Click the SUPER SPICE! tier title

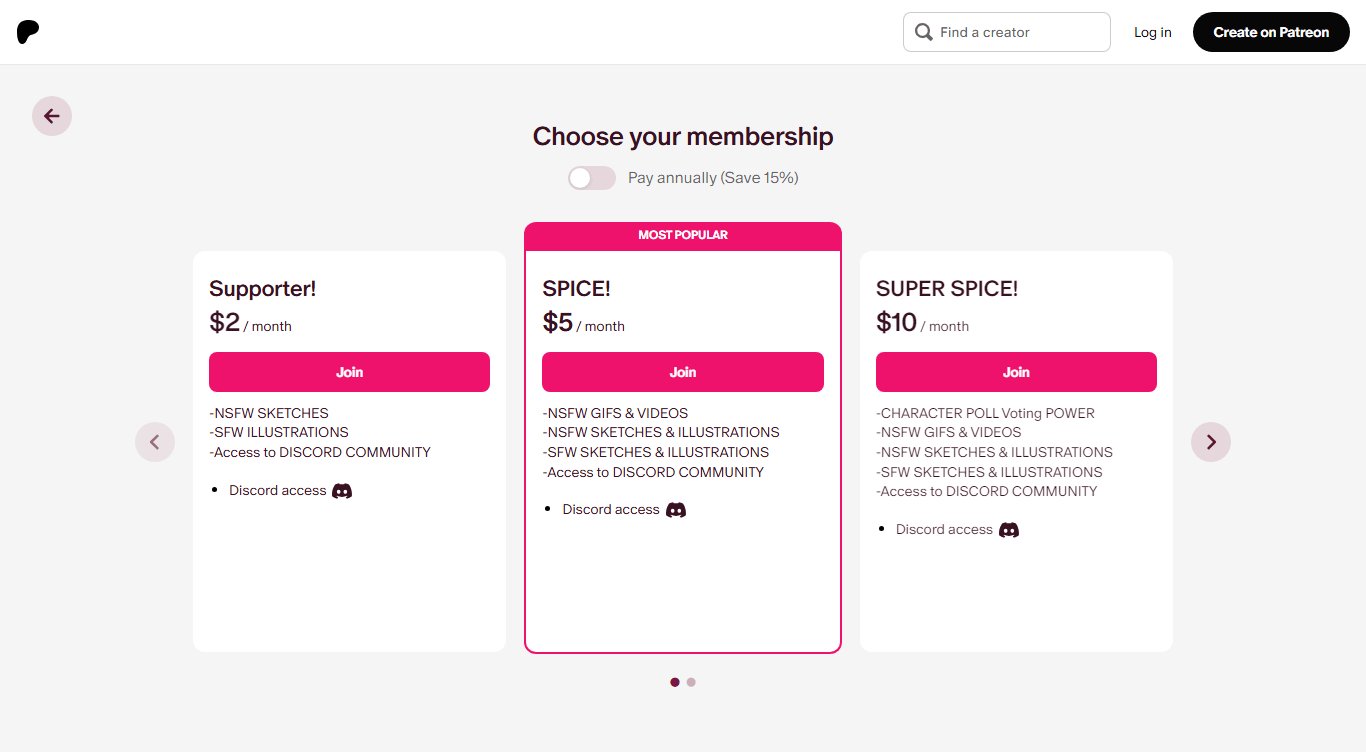click(x=947, y=289)
